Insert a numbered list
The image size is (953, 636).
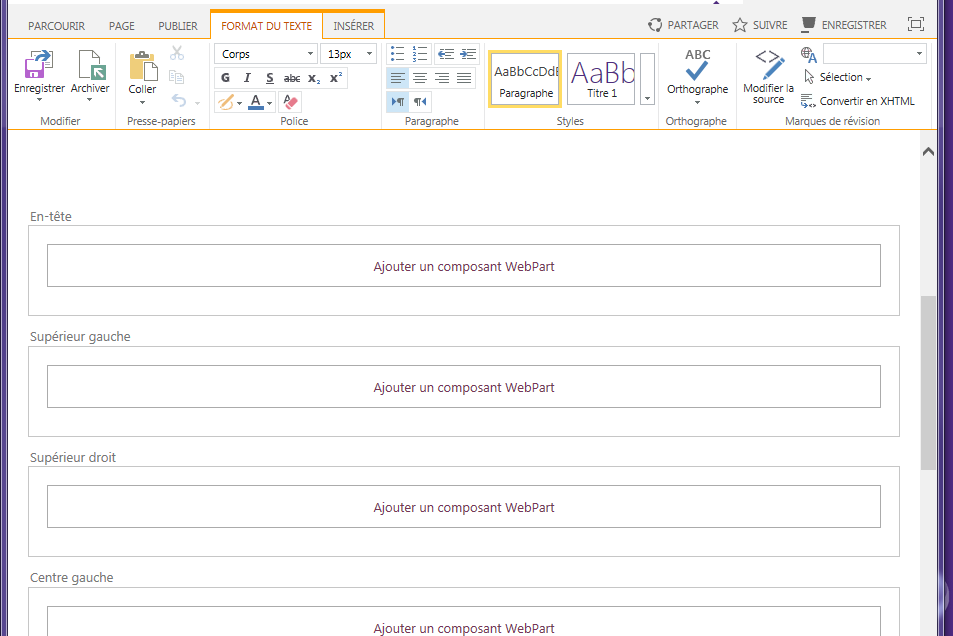420,54
